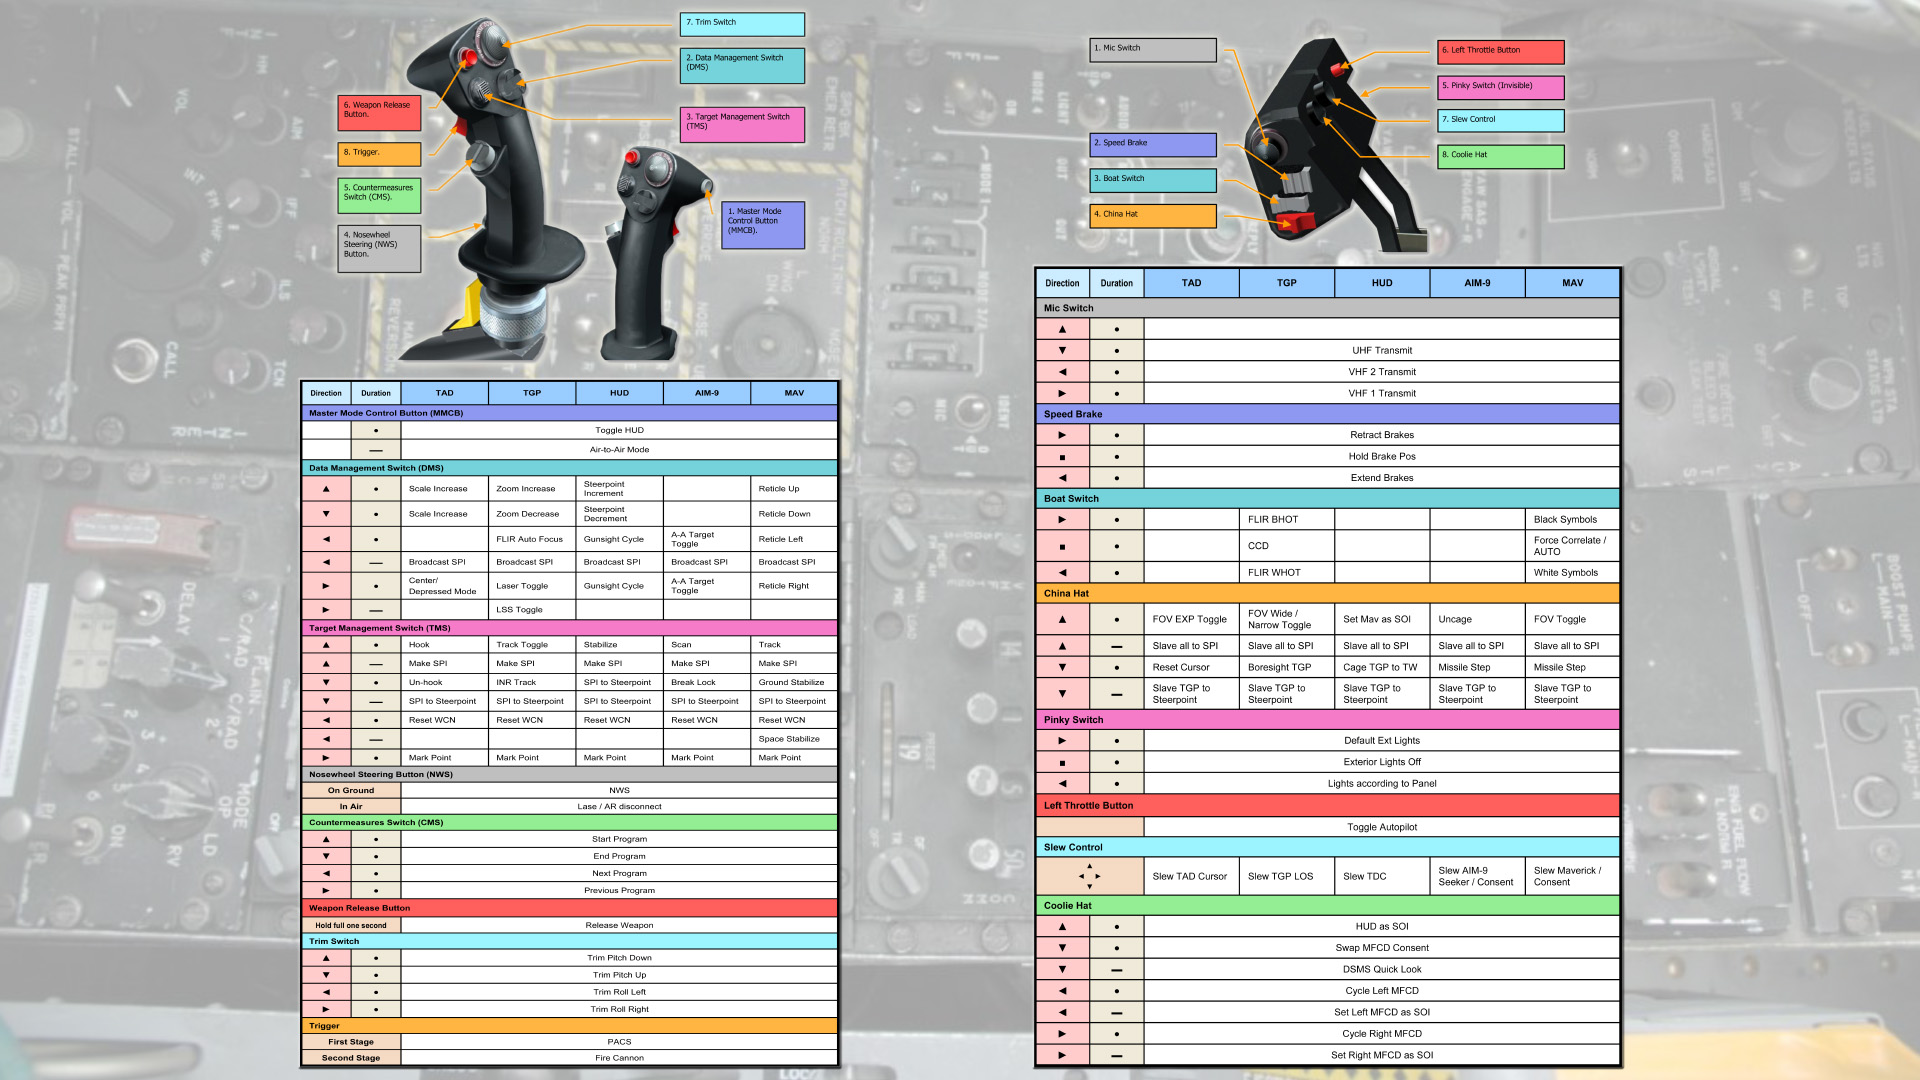Click the 'Force Correlate / AUTO' cell
1920x1080 pixels.
point(1572,546)
